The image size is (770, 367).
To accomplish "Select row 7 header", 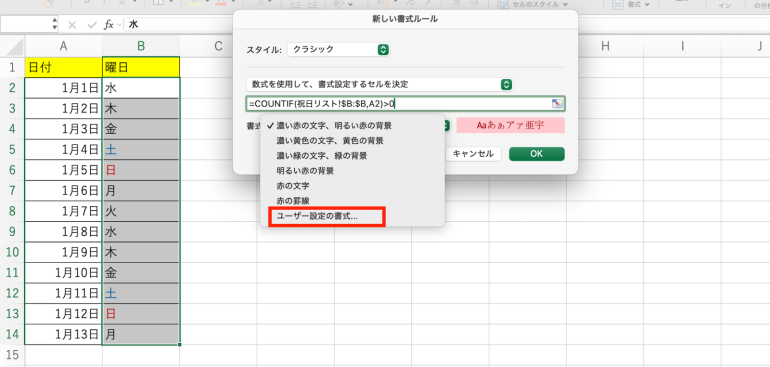I will point(12,191).
